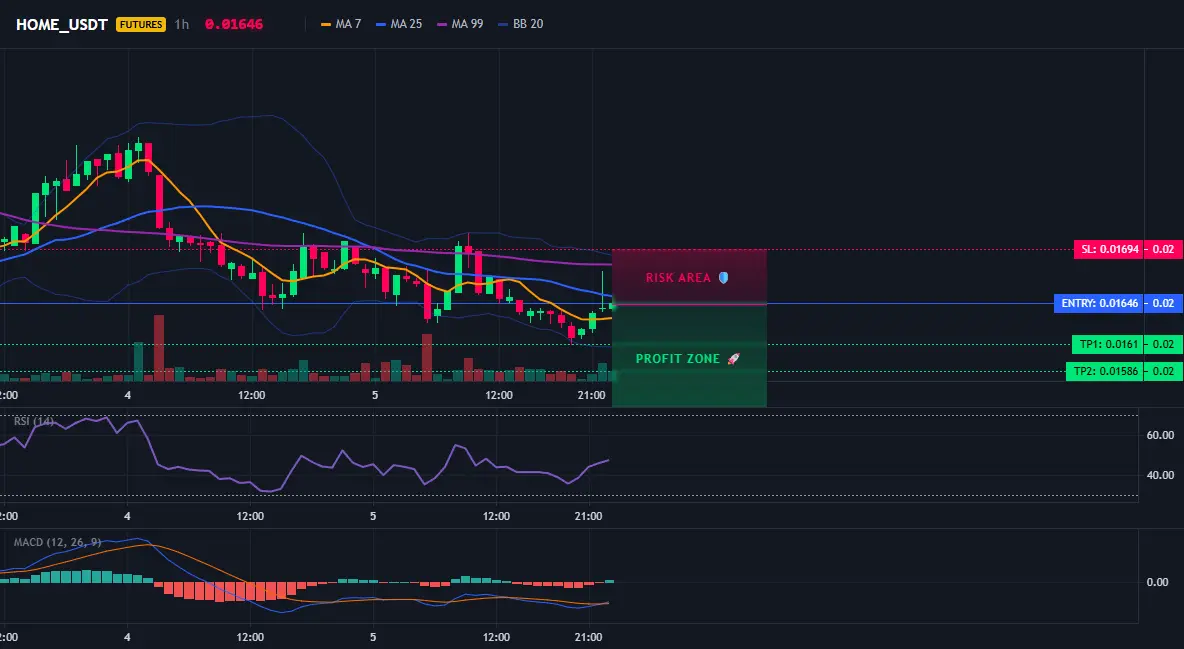
Task: Click the date 5 label on price chart axis
Action: 375,395
